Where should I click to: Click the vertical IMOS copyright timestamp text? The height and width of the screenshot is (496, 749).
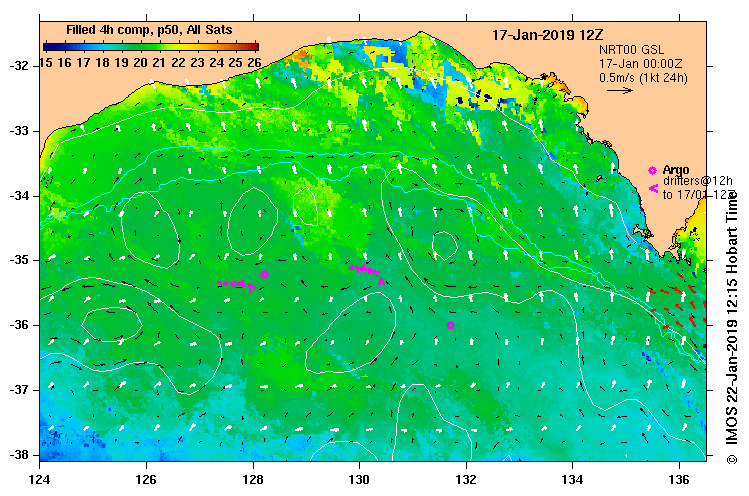pos(731,327)
